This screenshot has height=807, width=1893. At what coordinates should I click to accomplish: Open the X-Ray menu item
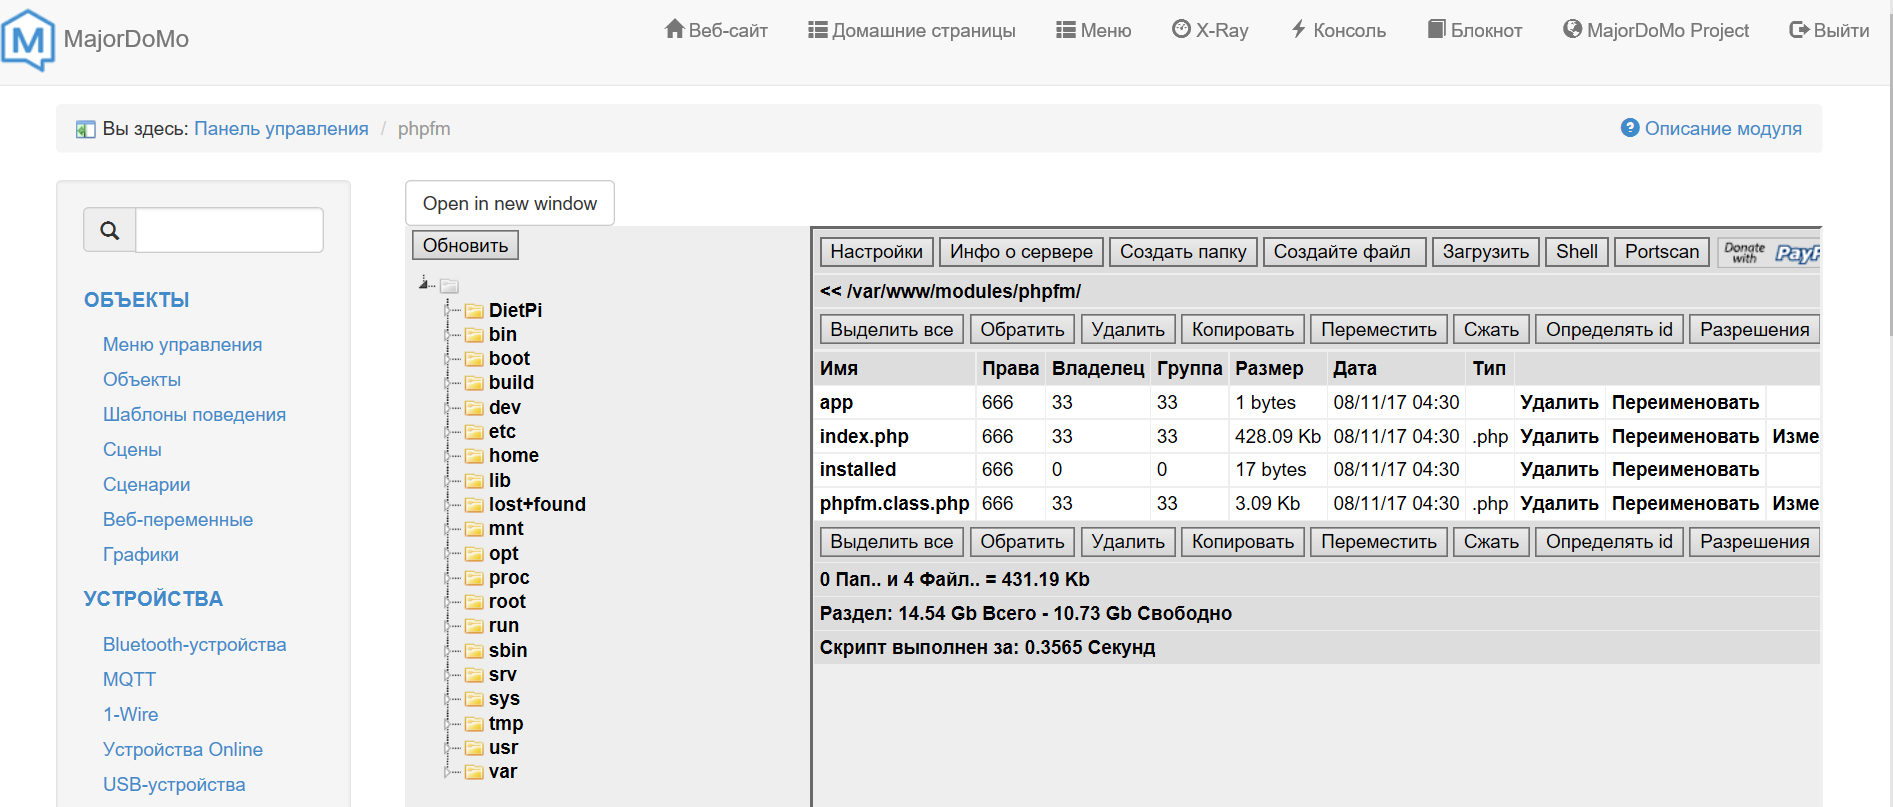pyautogui.click(x=1210, y=30)
